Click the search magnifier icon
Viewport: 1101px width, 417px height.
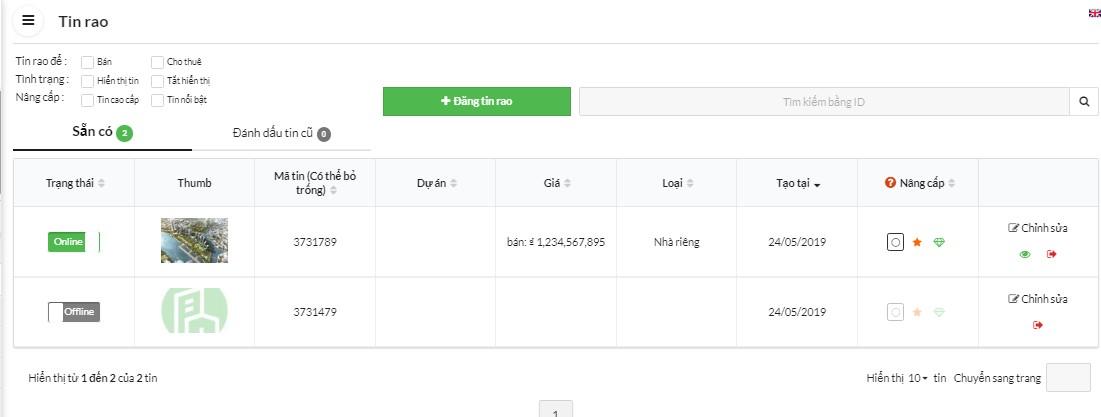pos(1084,102)
